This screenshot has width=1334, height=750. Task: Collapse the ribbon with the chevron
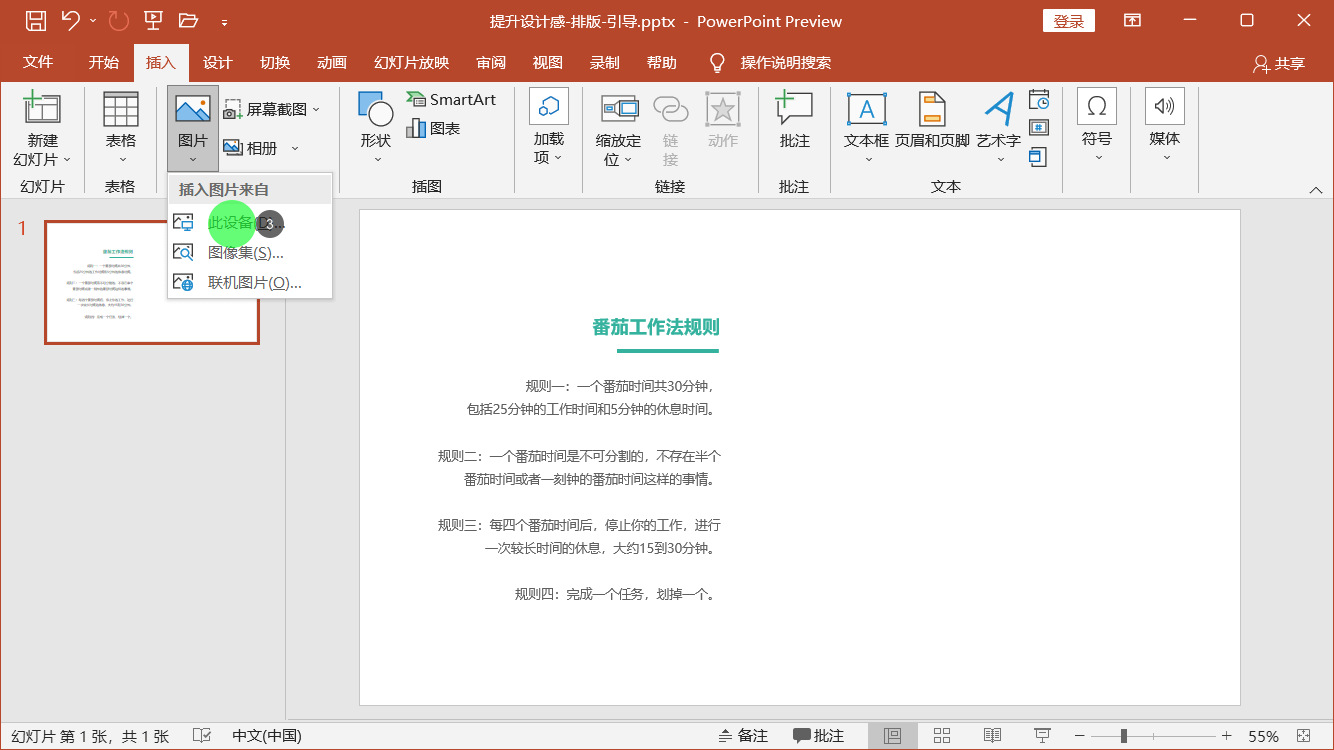tap(1315, 189)
